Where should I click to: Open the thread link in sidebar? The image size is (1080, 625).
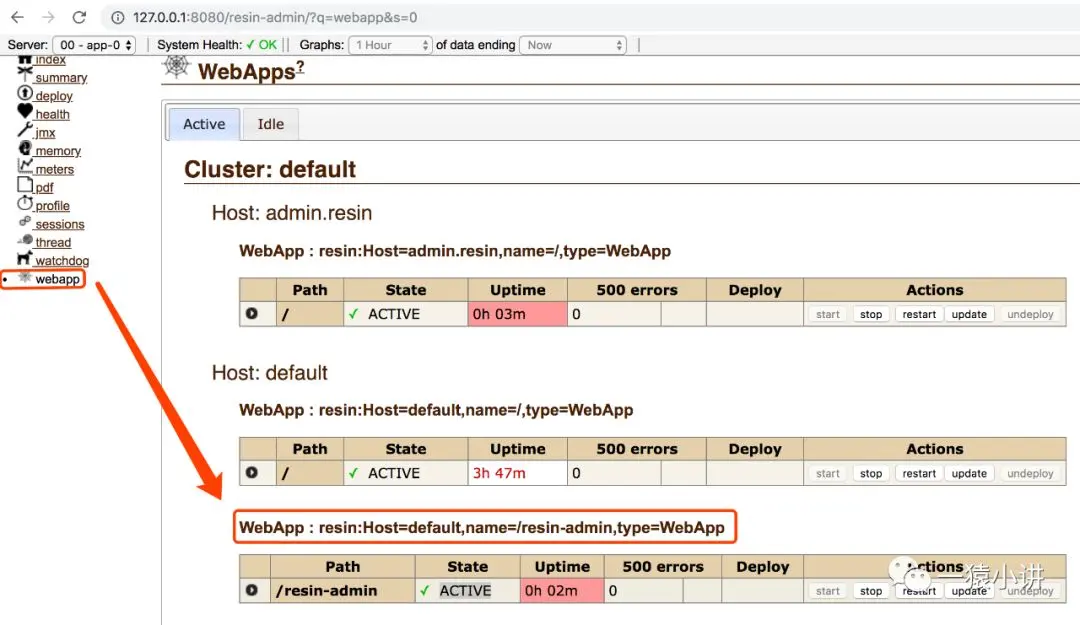(x=53, y=243)
